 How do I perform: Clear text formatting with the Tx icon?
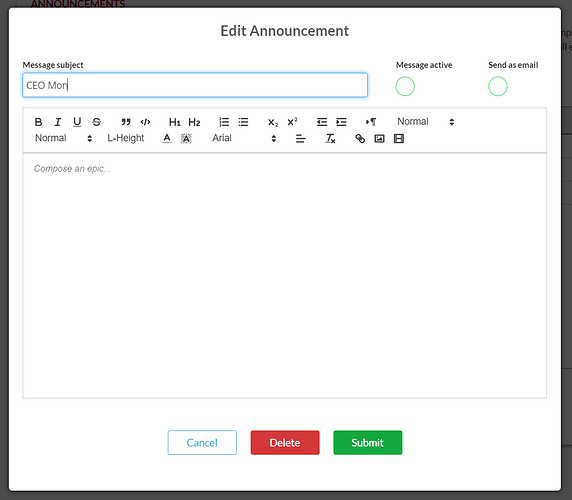[x=330, y=139]
